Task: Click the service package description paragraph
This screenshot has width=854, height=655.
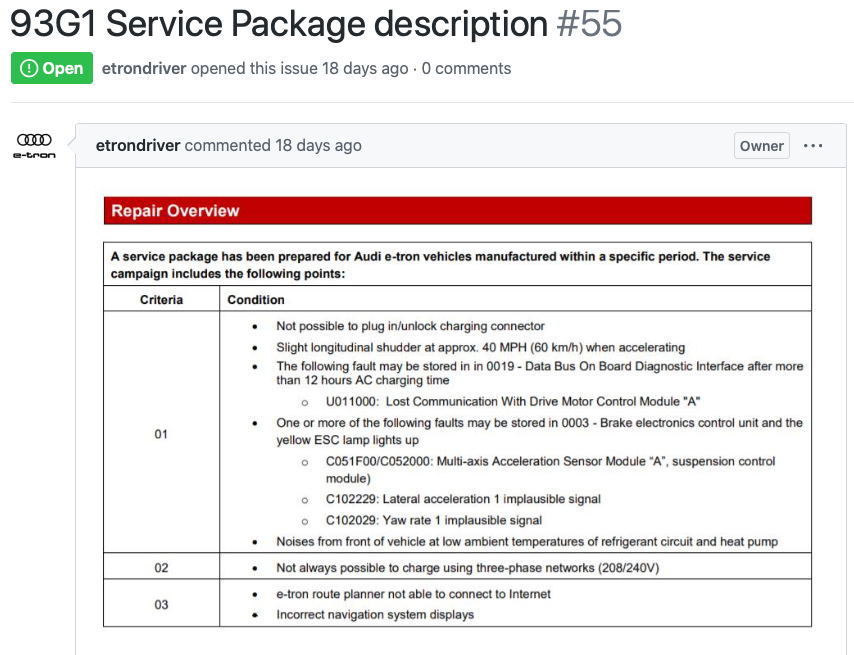Action: [440, 264]
